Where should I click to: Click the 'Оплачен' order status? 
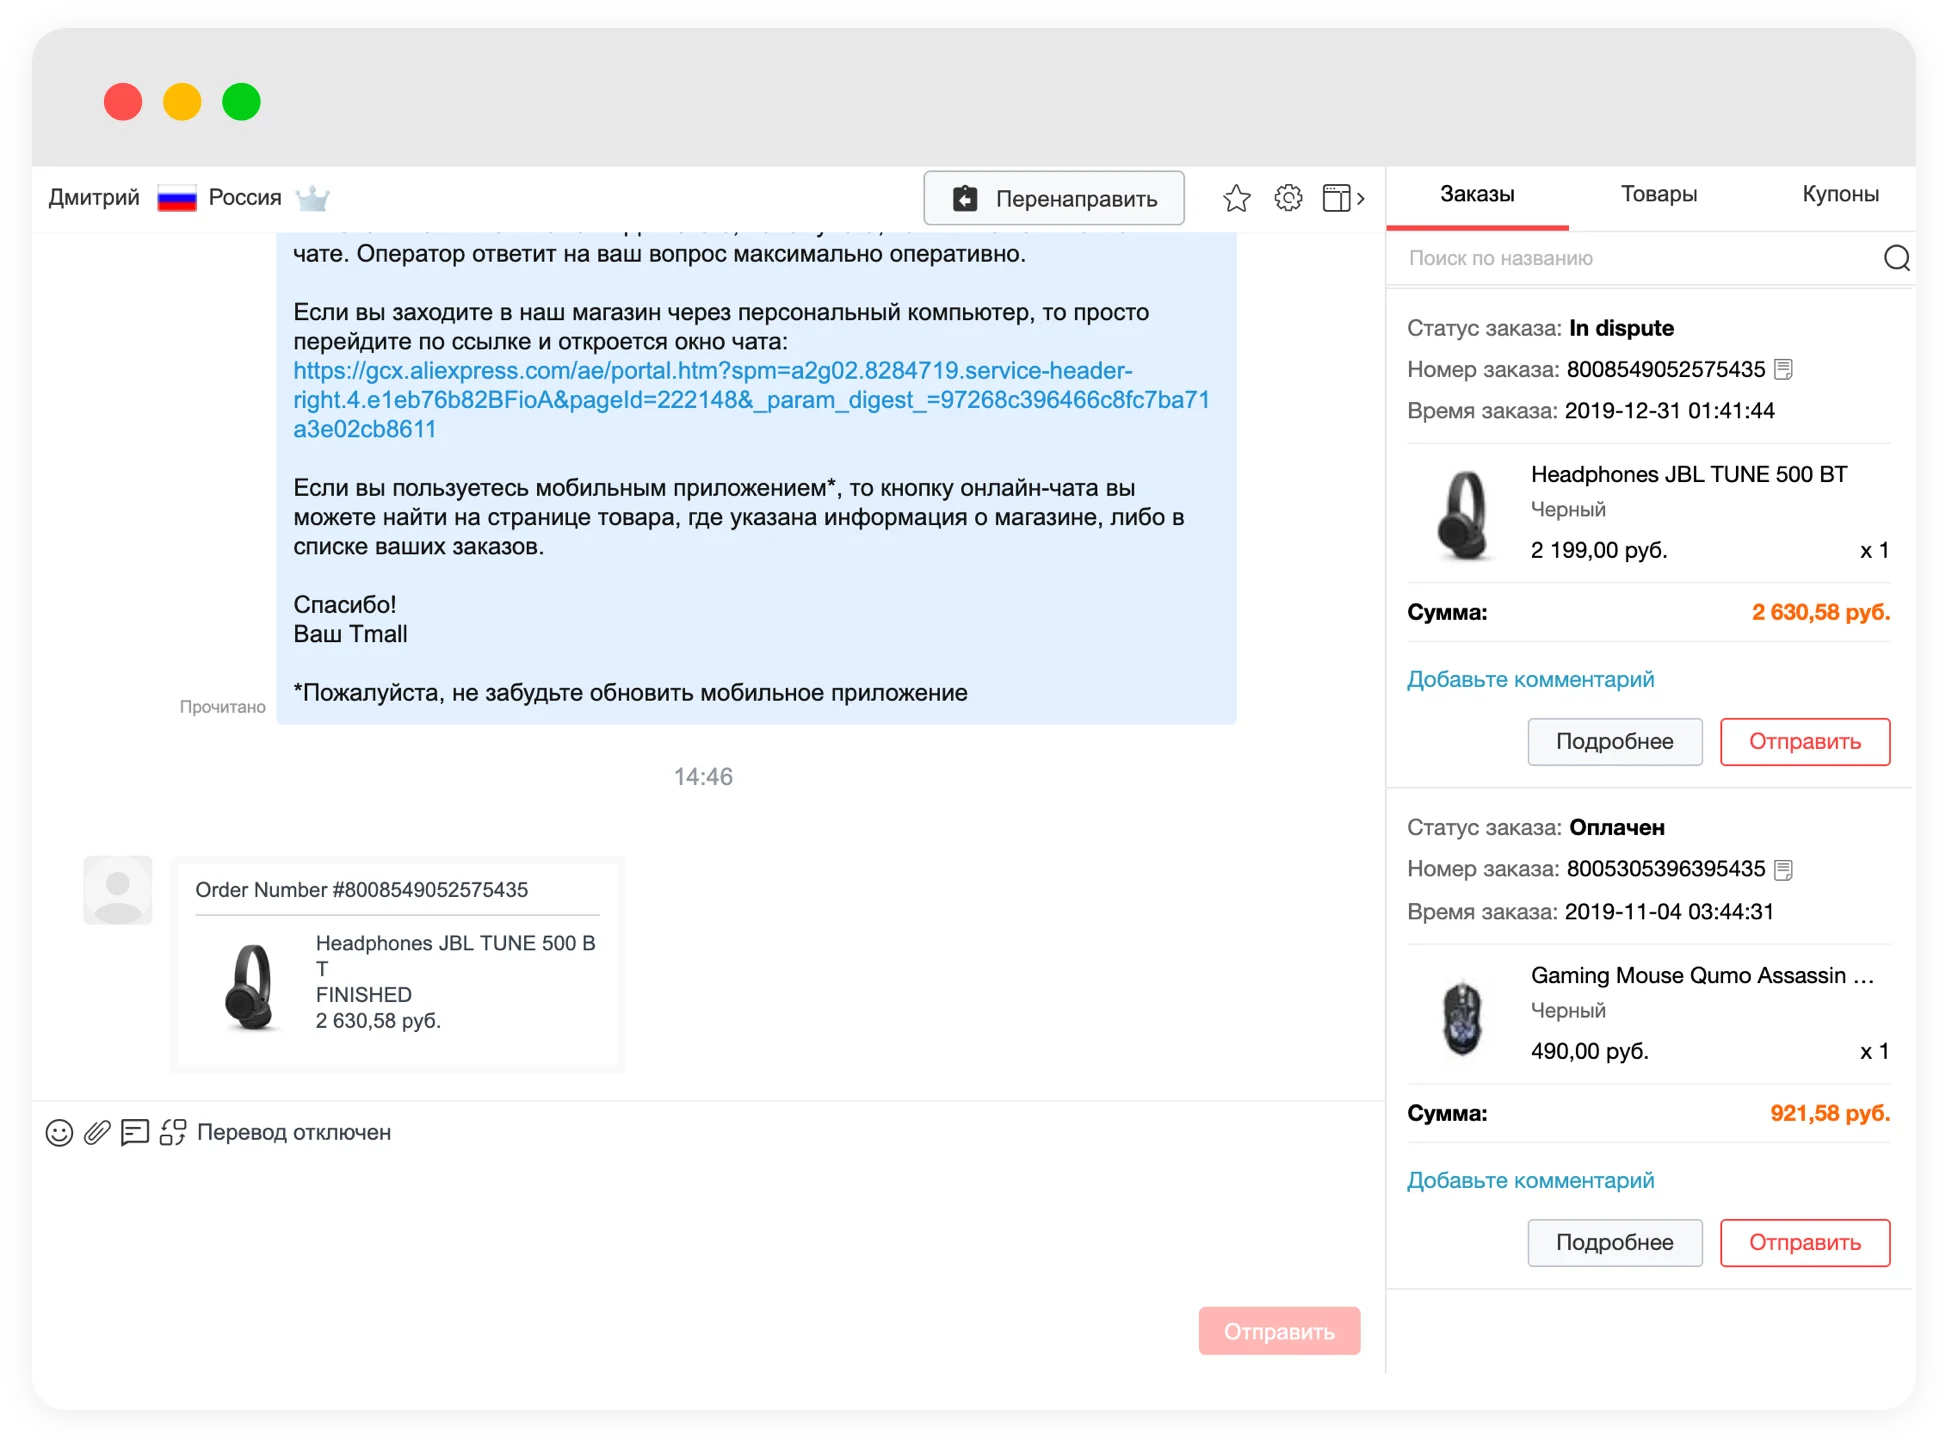coord(1617,828)
